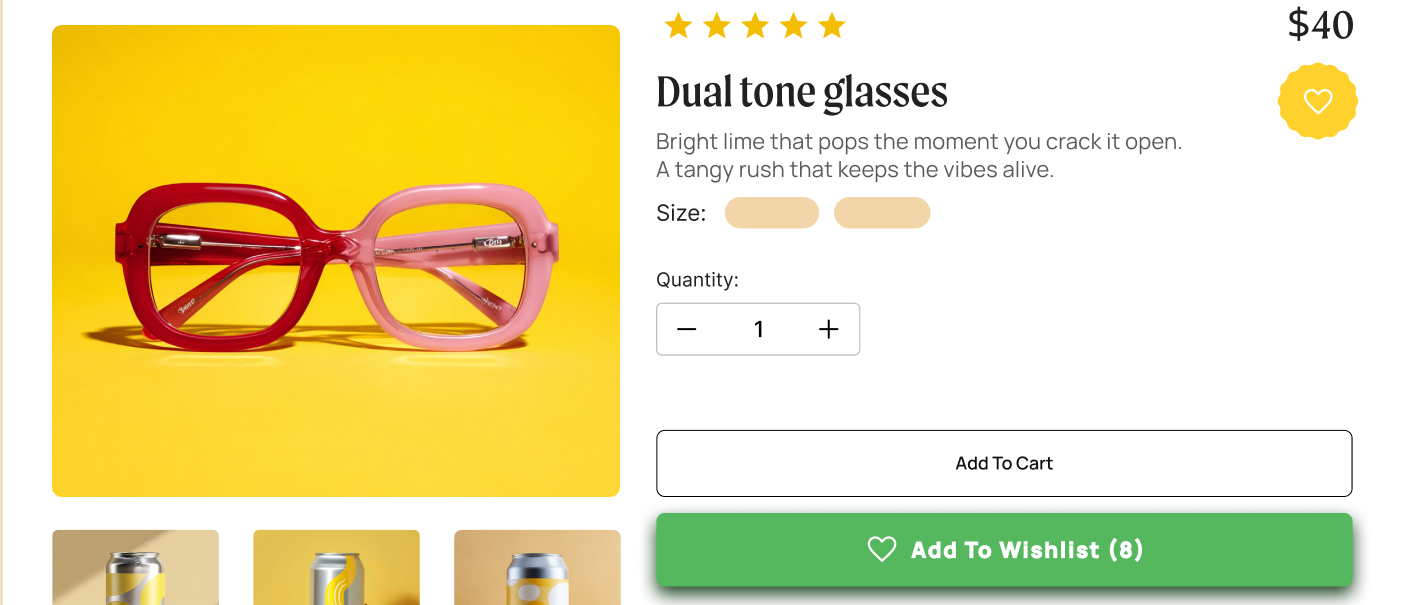
Task: Select the middle can thumbnail
Action: (x=336, y=567)
